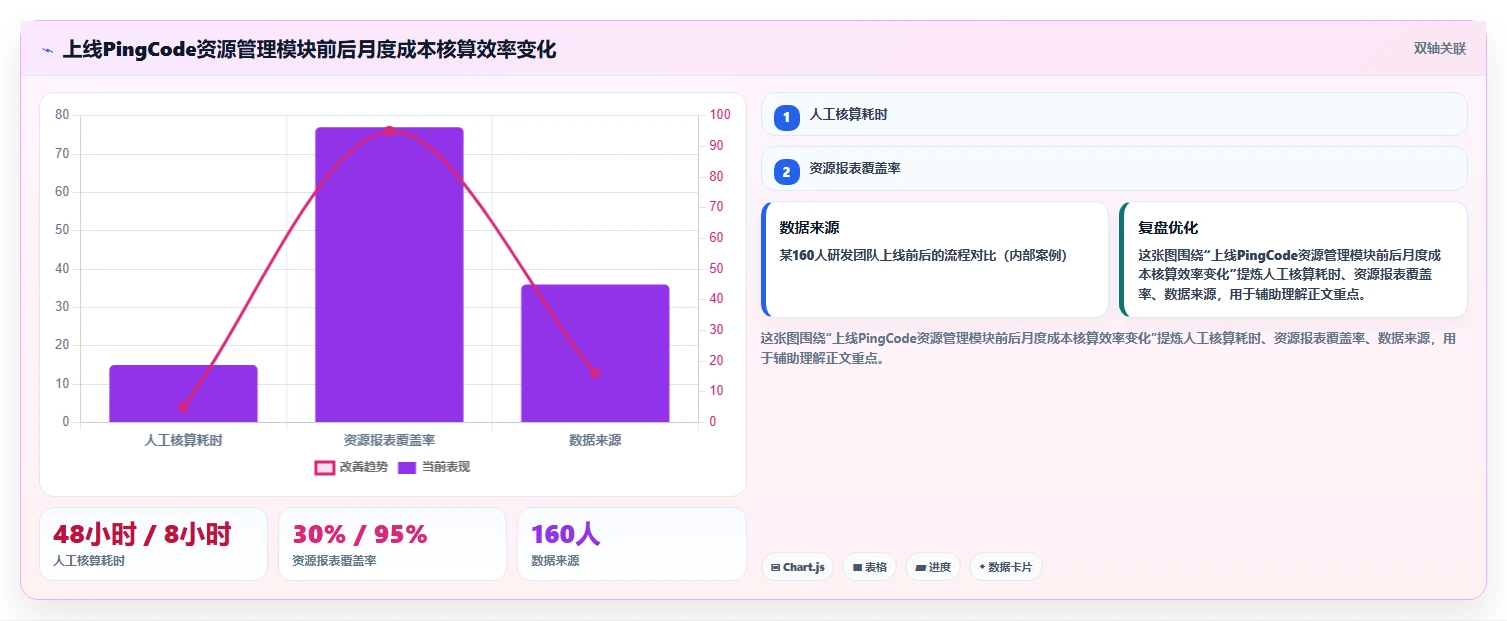The image size is (1507, 621).
Task: Click the chart title 上线PingCode资源管理模块前后月度成本核算效率变化
Action: click(310, 49)
